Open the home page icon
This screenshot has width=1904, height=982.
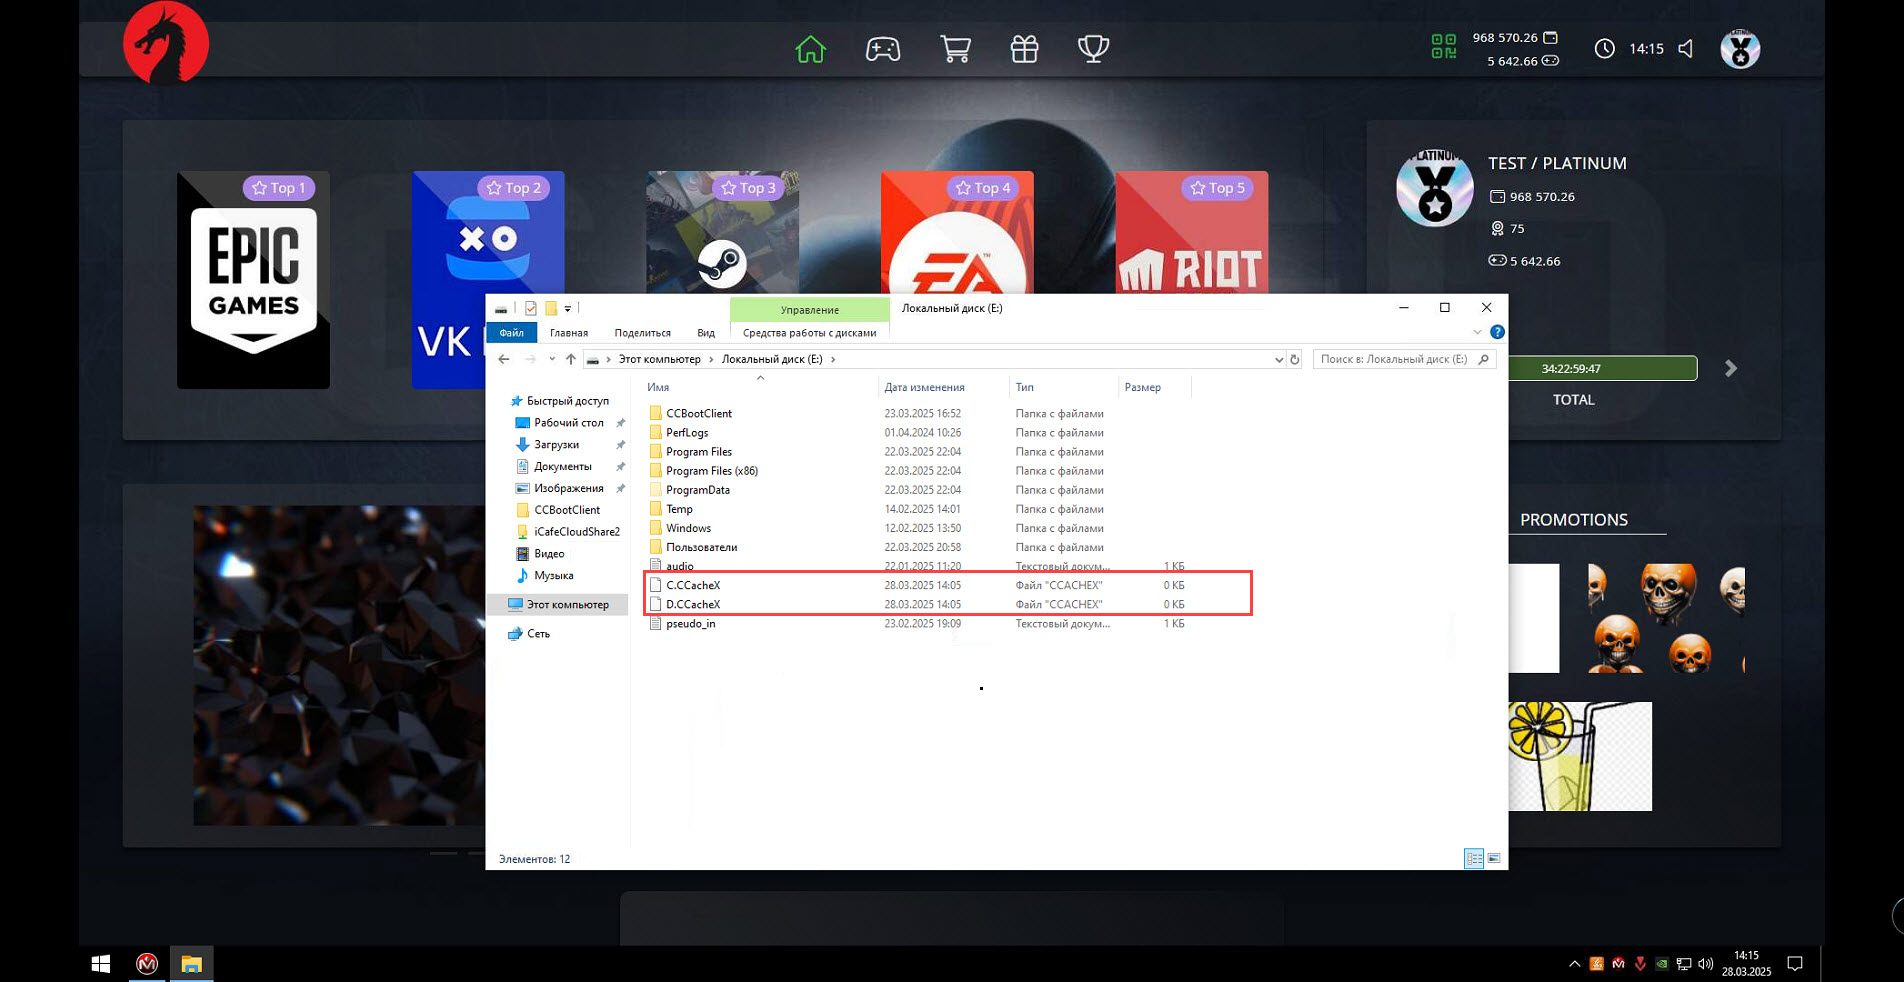[810, 49]
